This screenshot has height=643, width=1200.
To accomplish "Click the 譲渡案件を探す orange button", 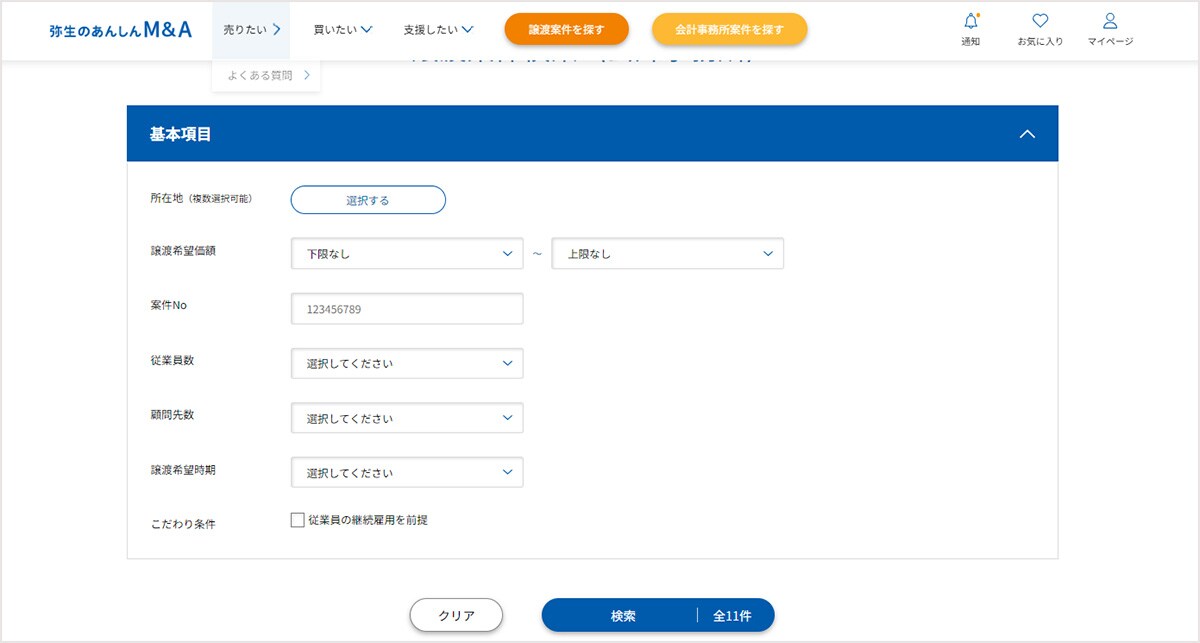I will [567, 30].
